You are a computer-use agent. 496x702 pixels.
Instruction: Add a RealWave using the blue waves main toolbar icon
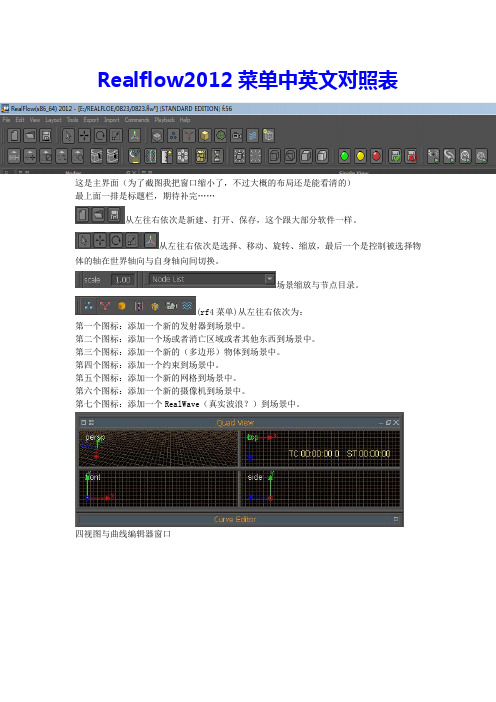click(x=252, y=135)
